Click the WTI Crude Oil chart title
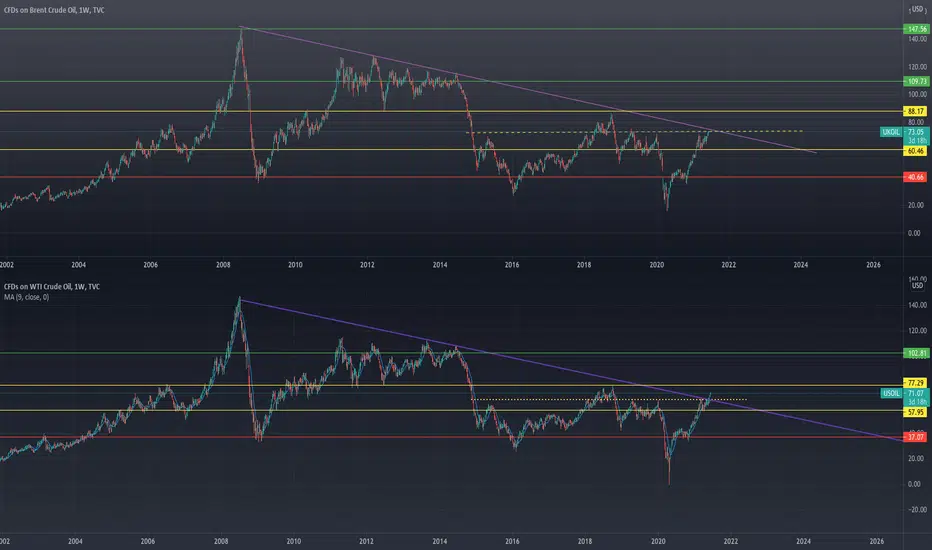Screen dimensions: 932x550 [x=52, y=287]
